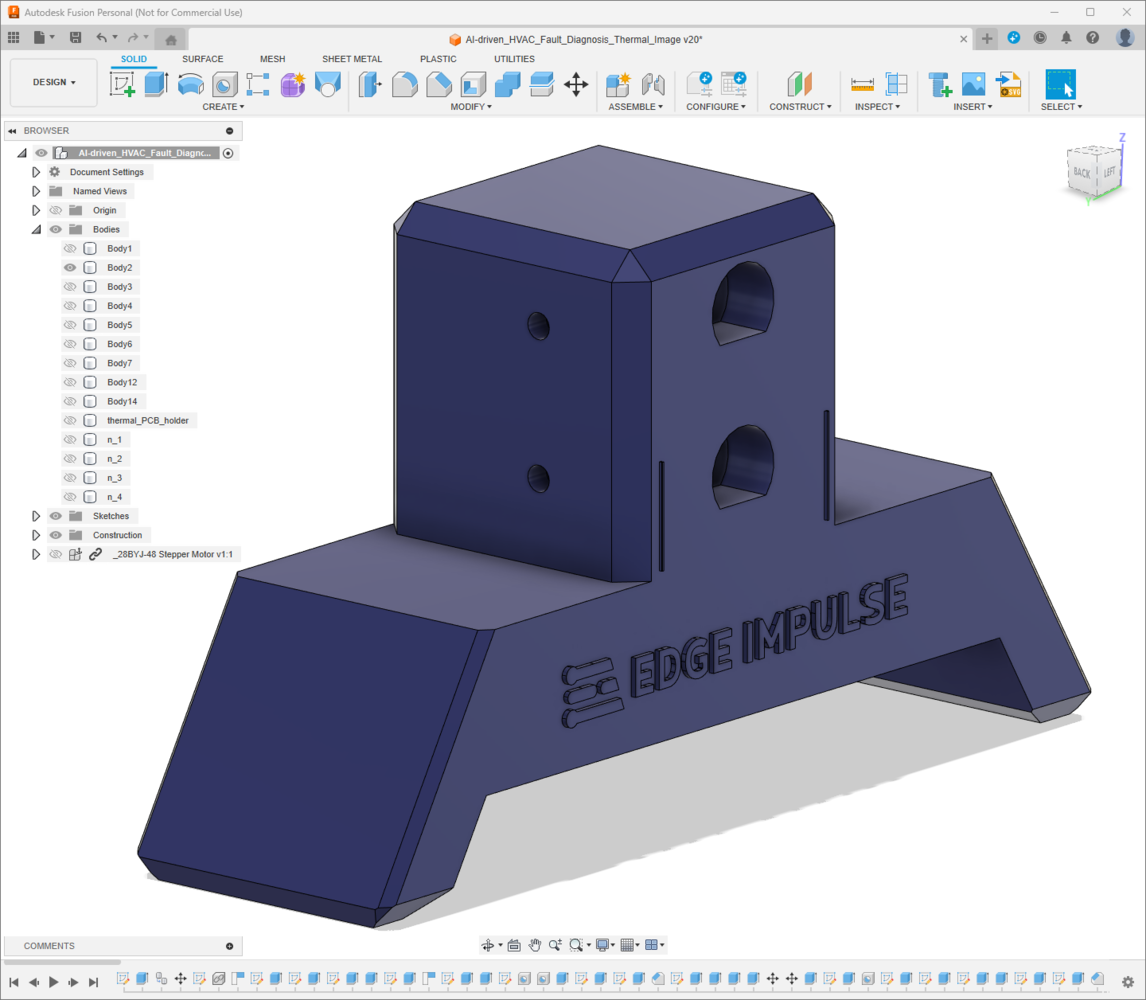Open timeline settings gear
This screenshot has width=1146, height=1000.
coord(1128,982)
